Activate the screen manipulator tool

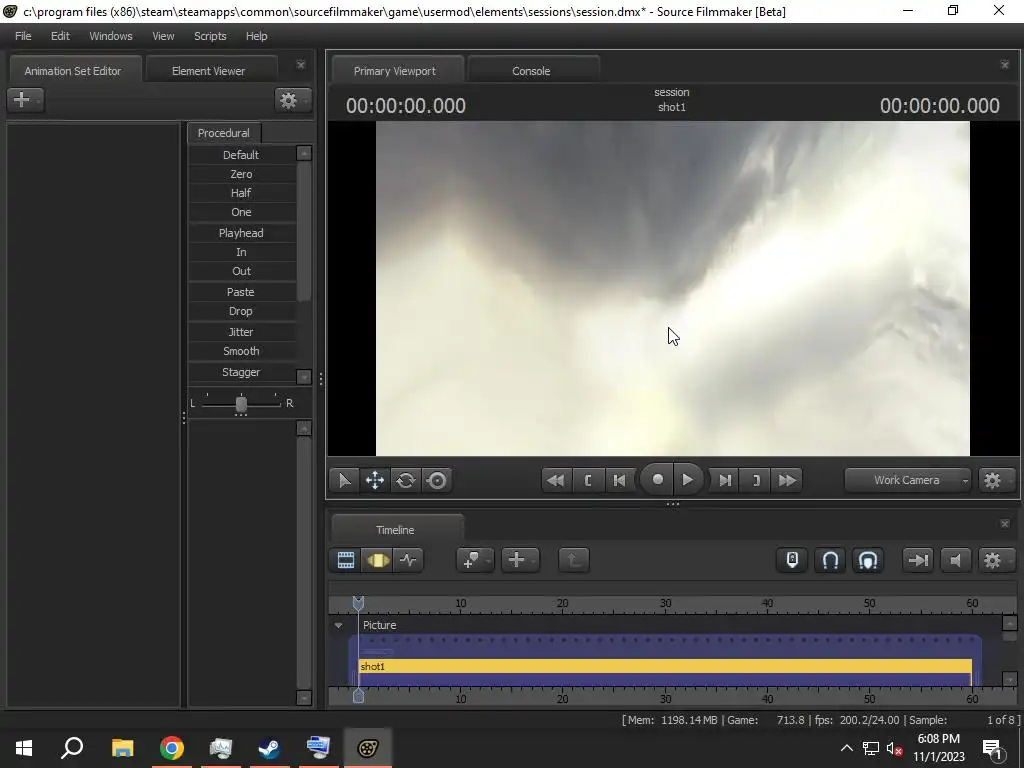pos(437,481)
